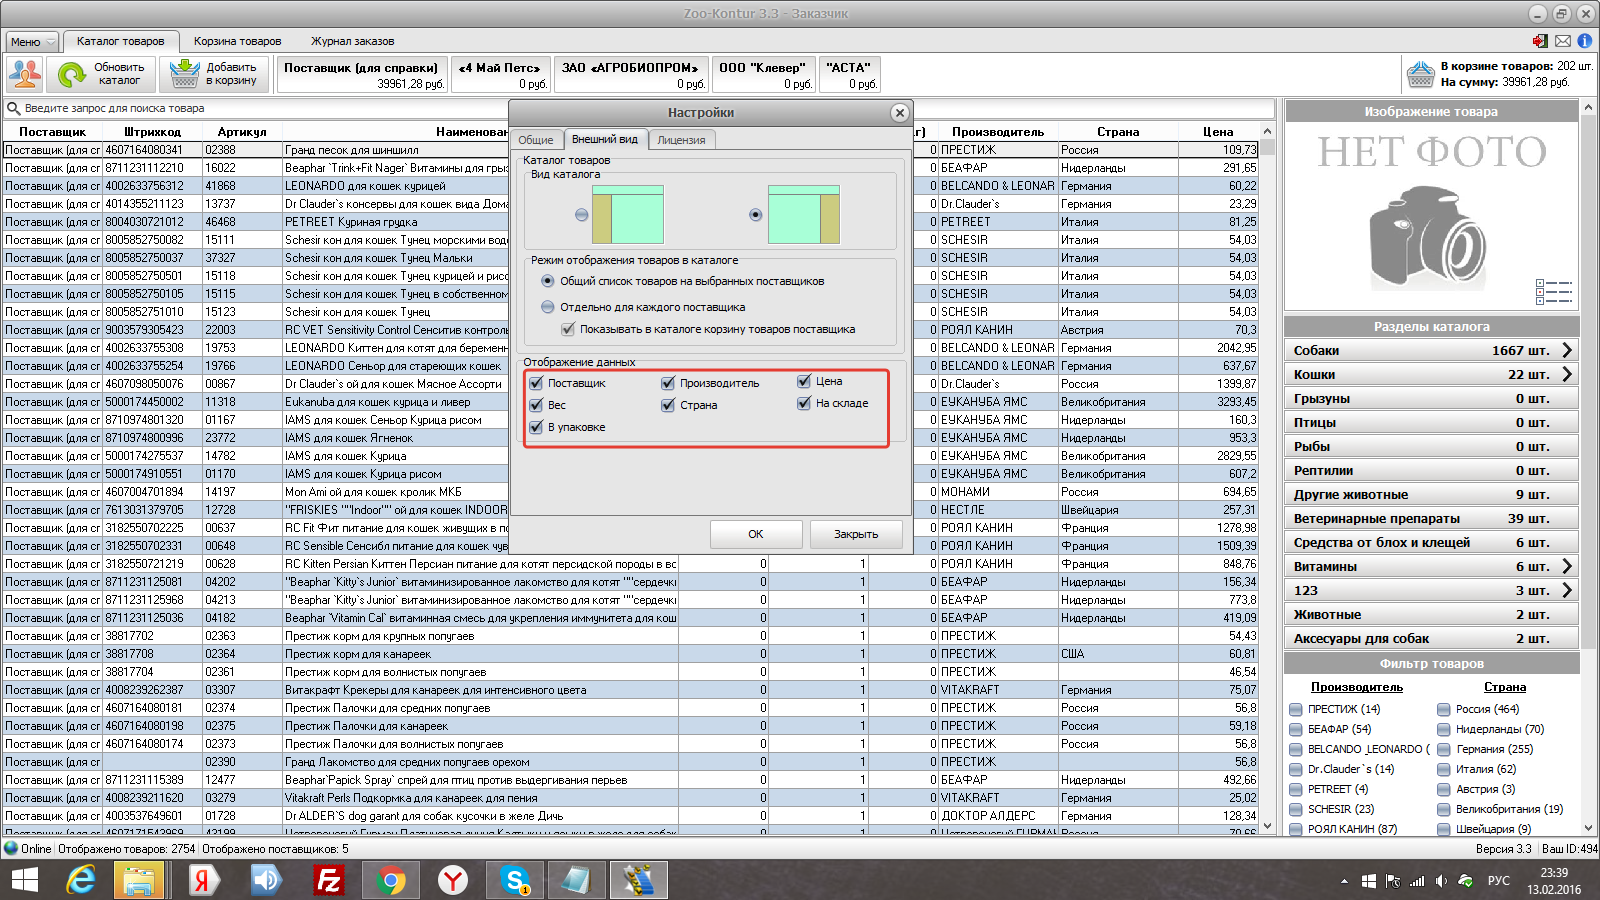Open Internet Explorer from taskbar
Viewport: 1600px width, 900px height.
[80, 880]
